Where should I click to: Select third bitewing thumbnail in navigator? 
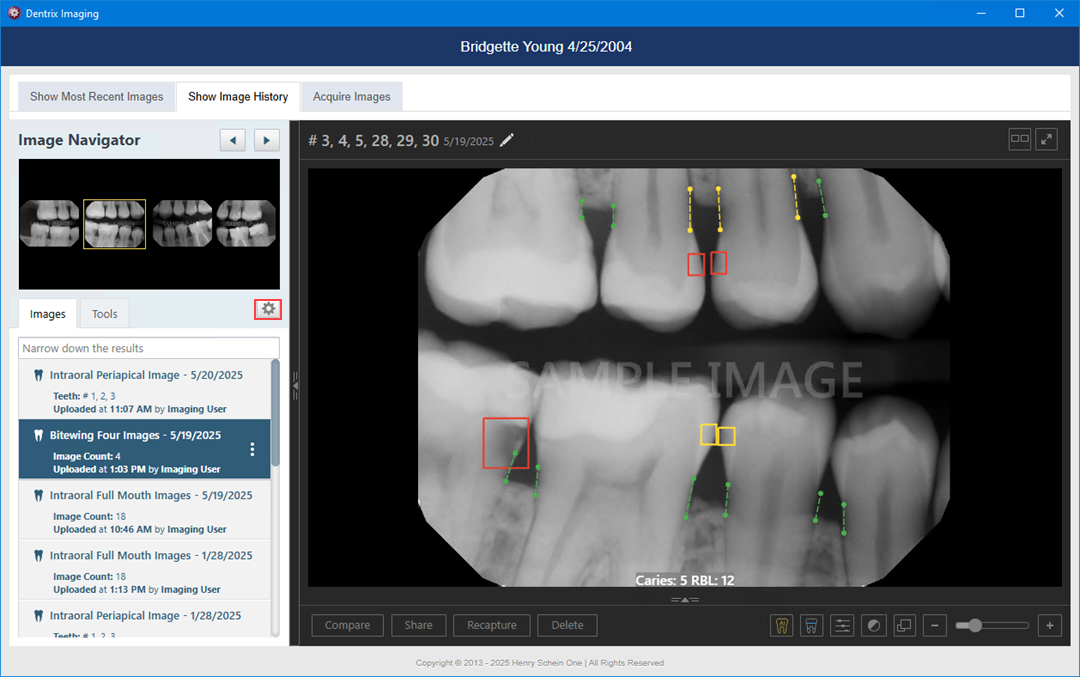coord(183,224)
